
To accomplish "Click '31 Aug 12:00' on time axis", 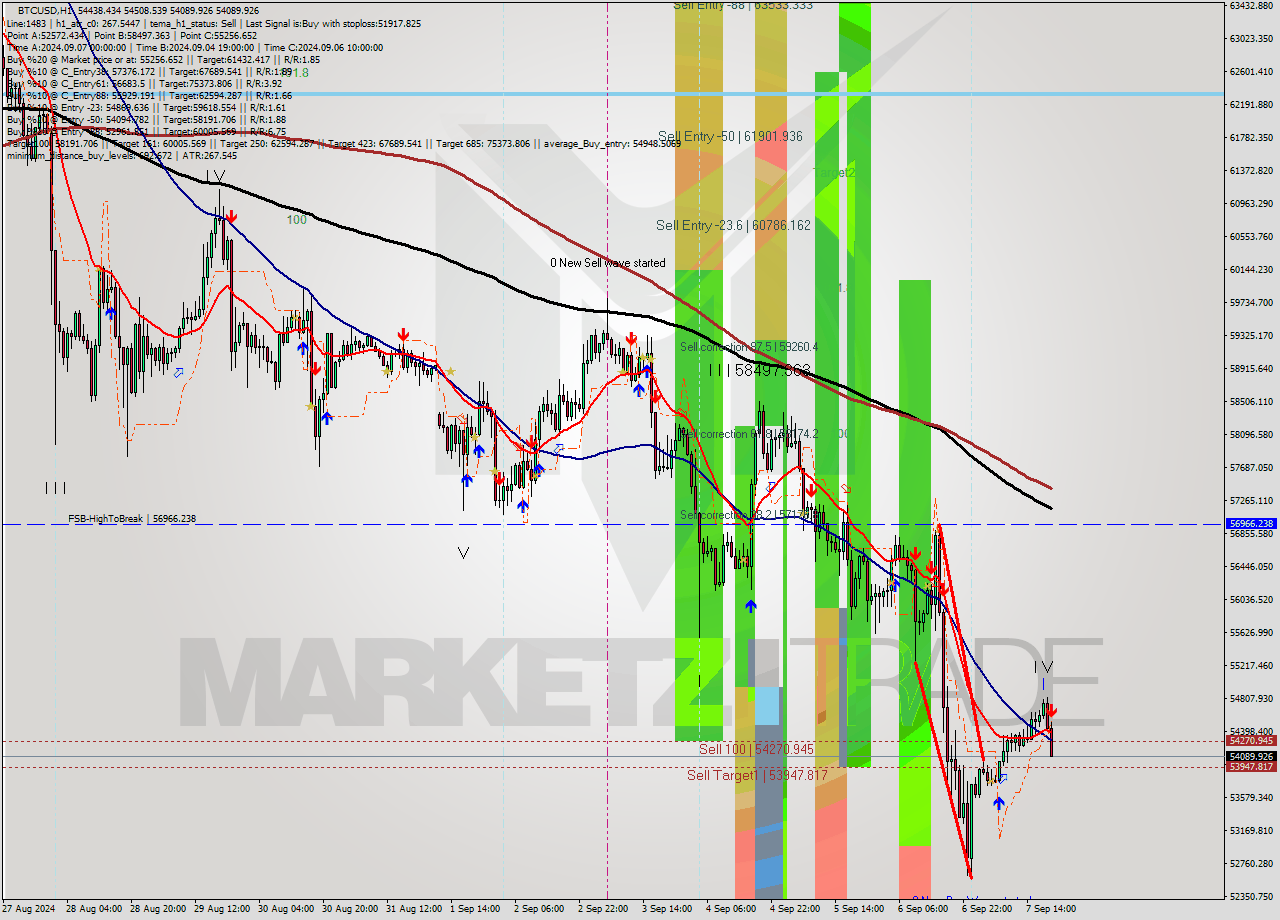I will click(414, 909).
